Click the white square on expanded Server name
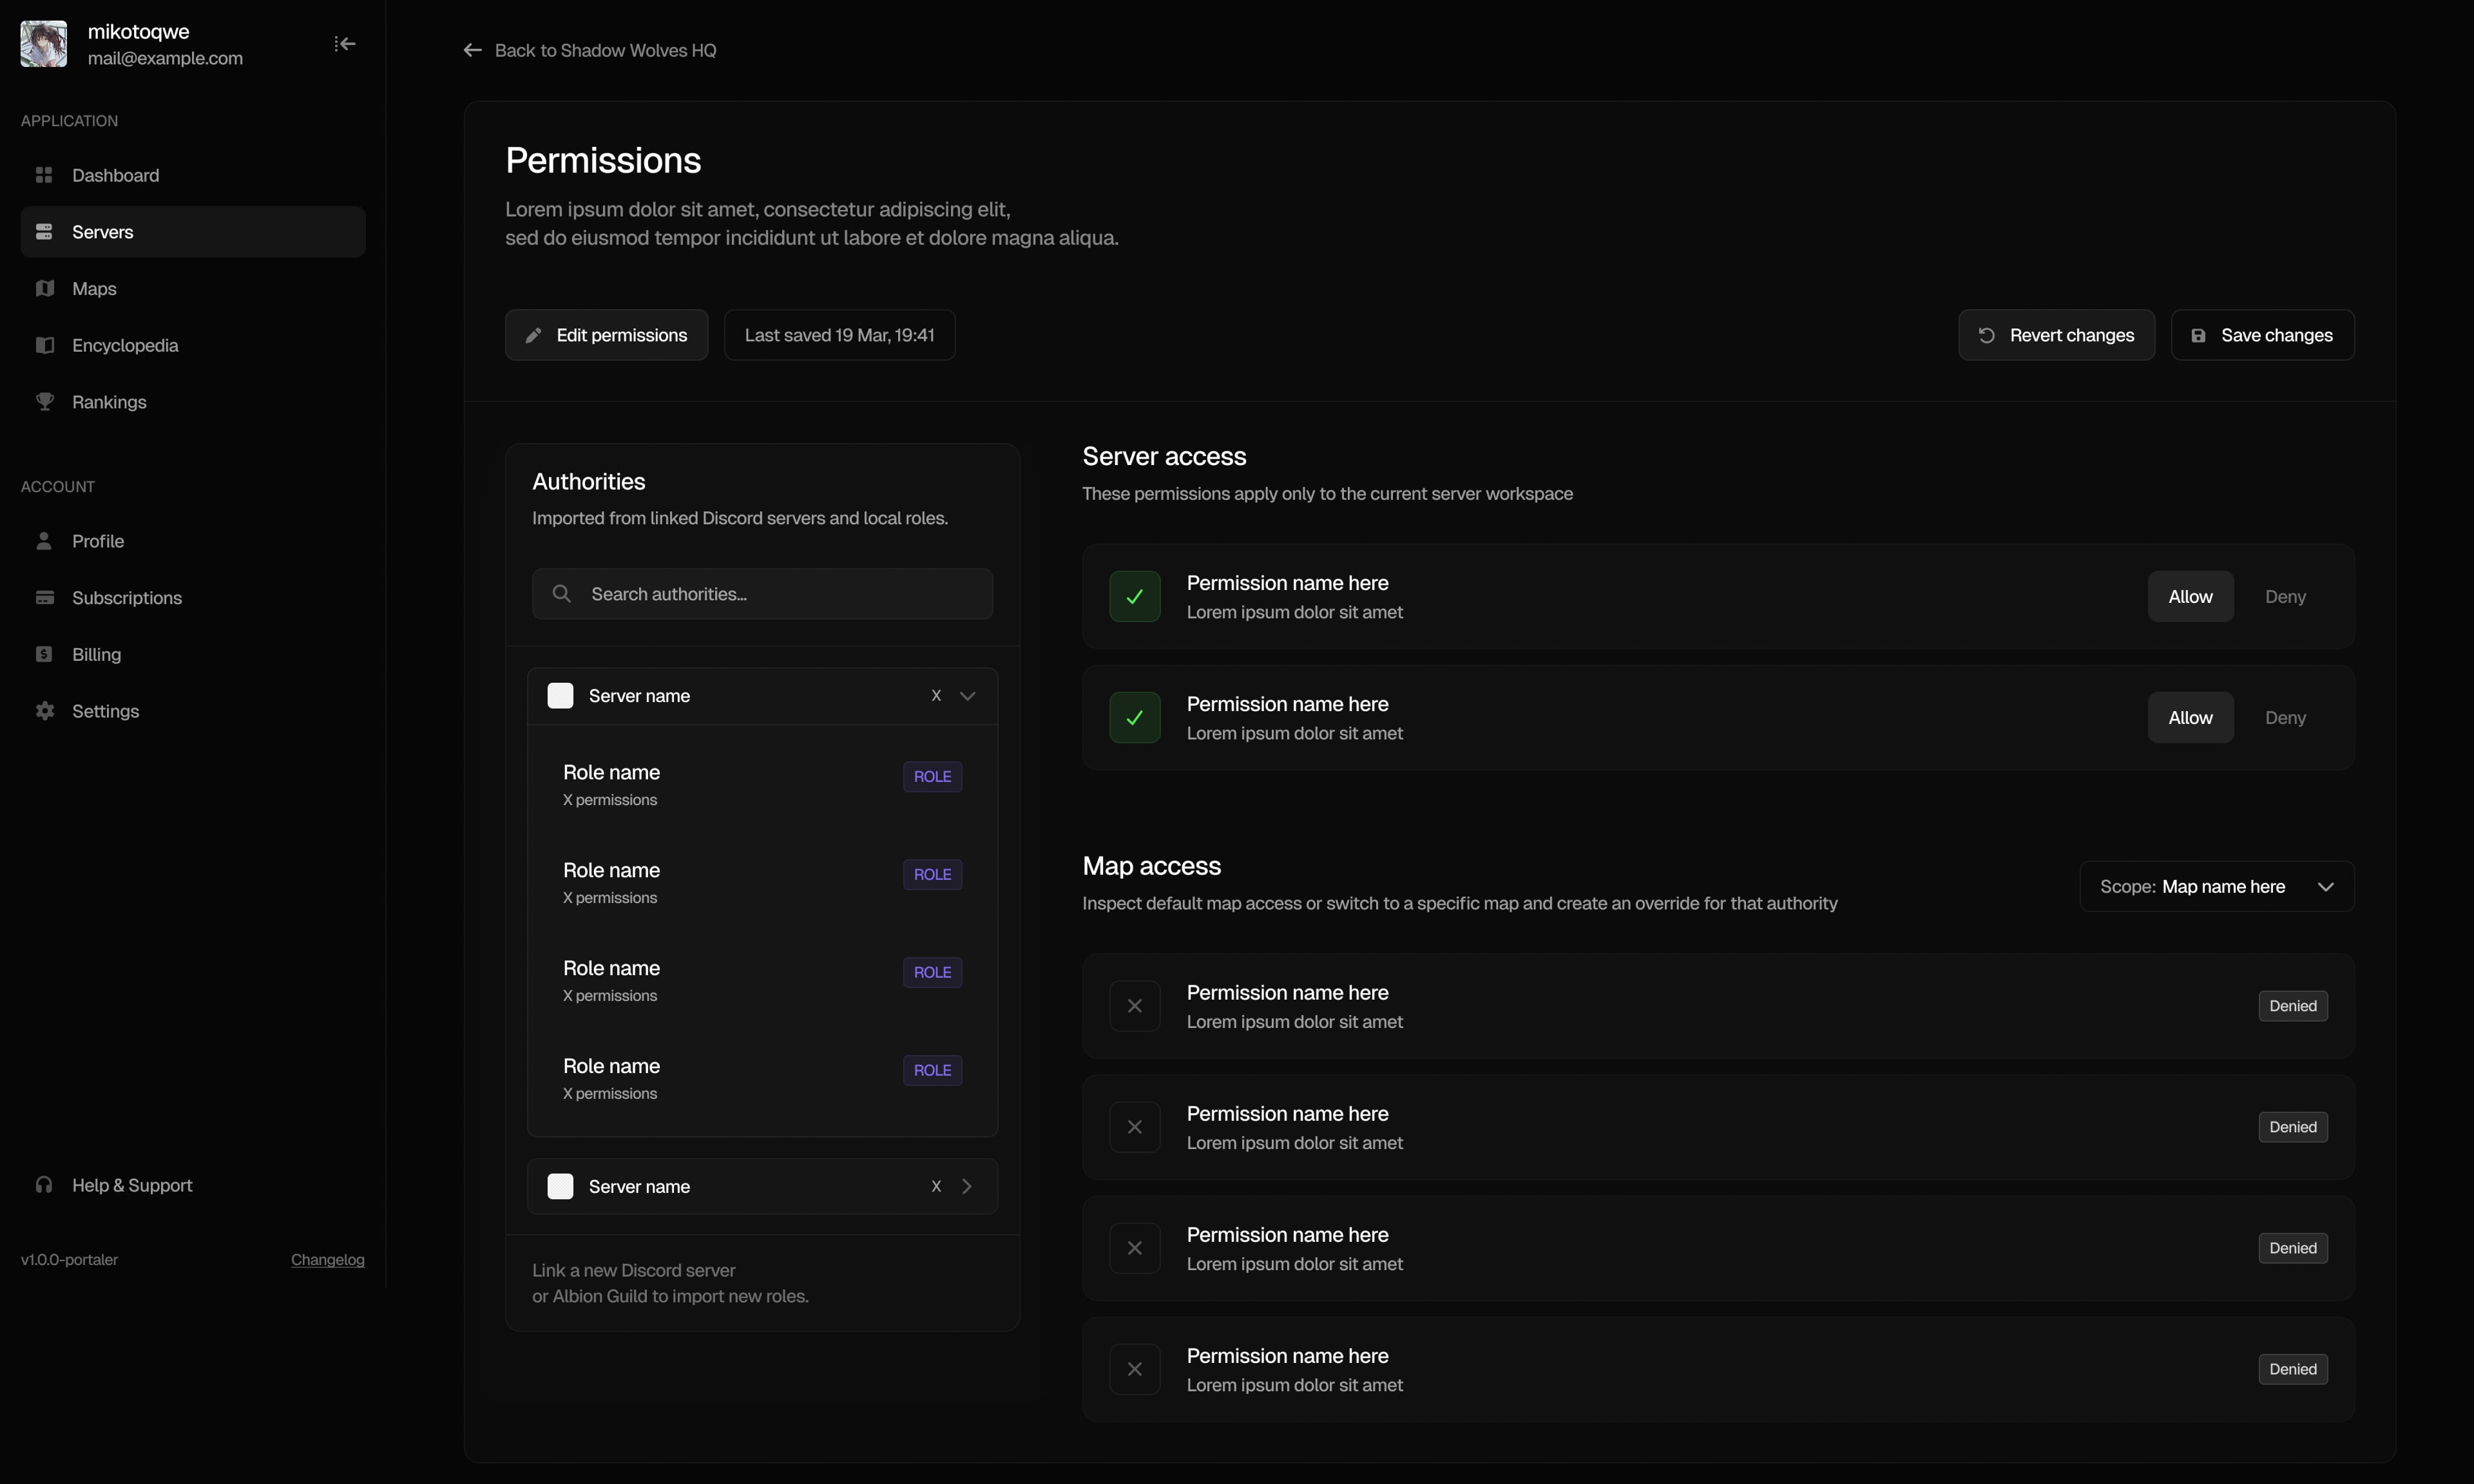 [560, 696]
